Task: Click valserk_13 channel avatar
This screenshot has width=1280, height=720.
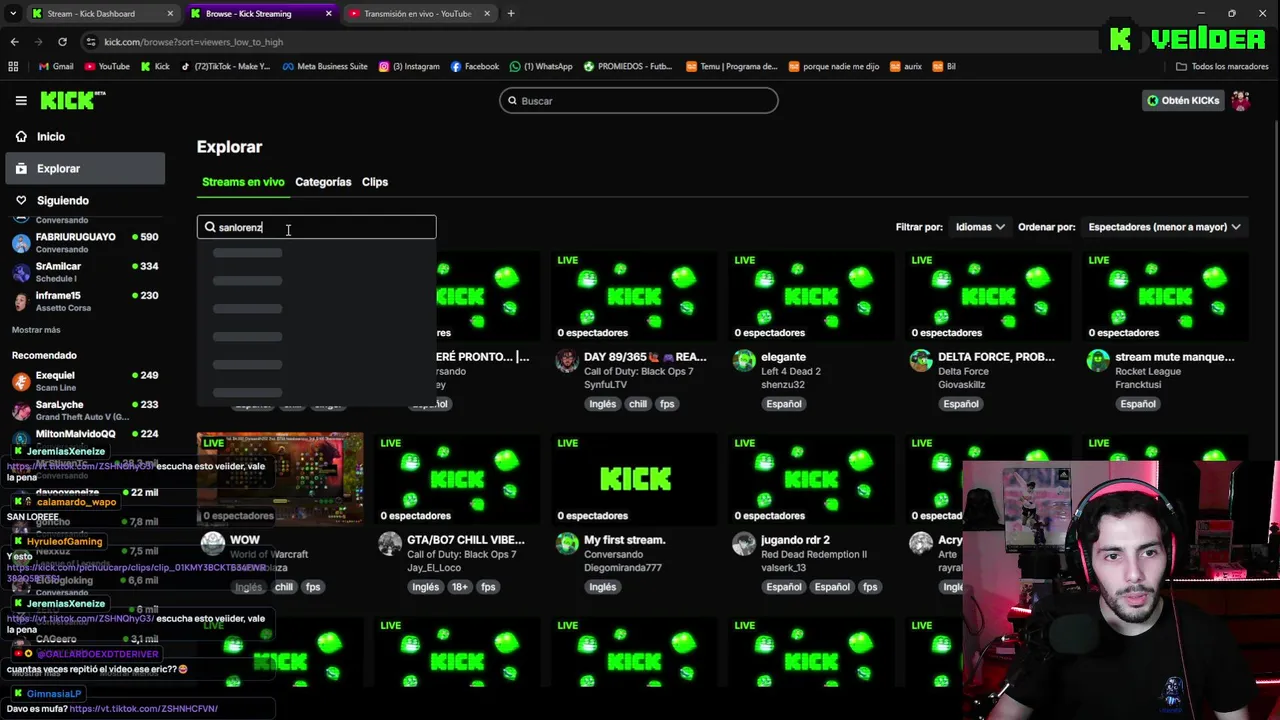Action: [x=744, y=543]
